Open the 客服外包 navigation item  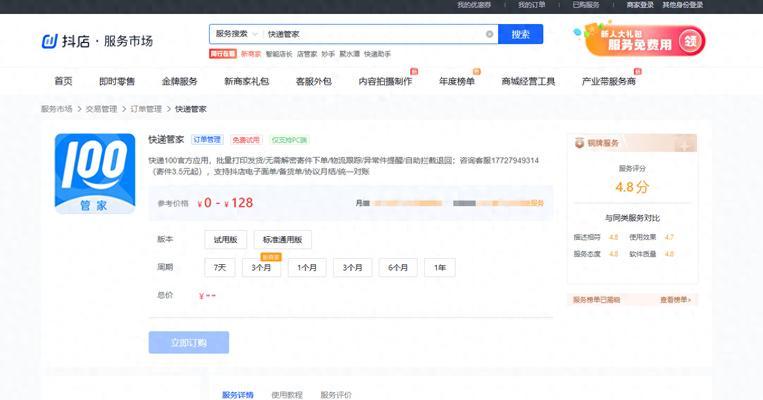[313, 81]
